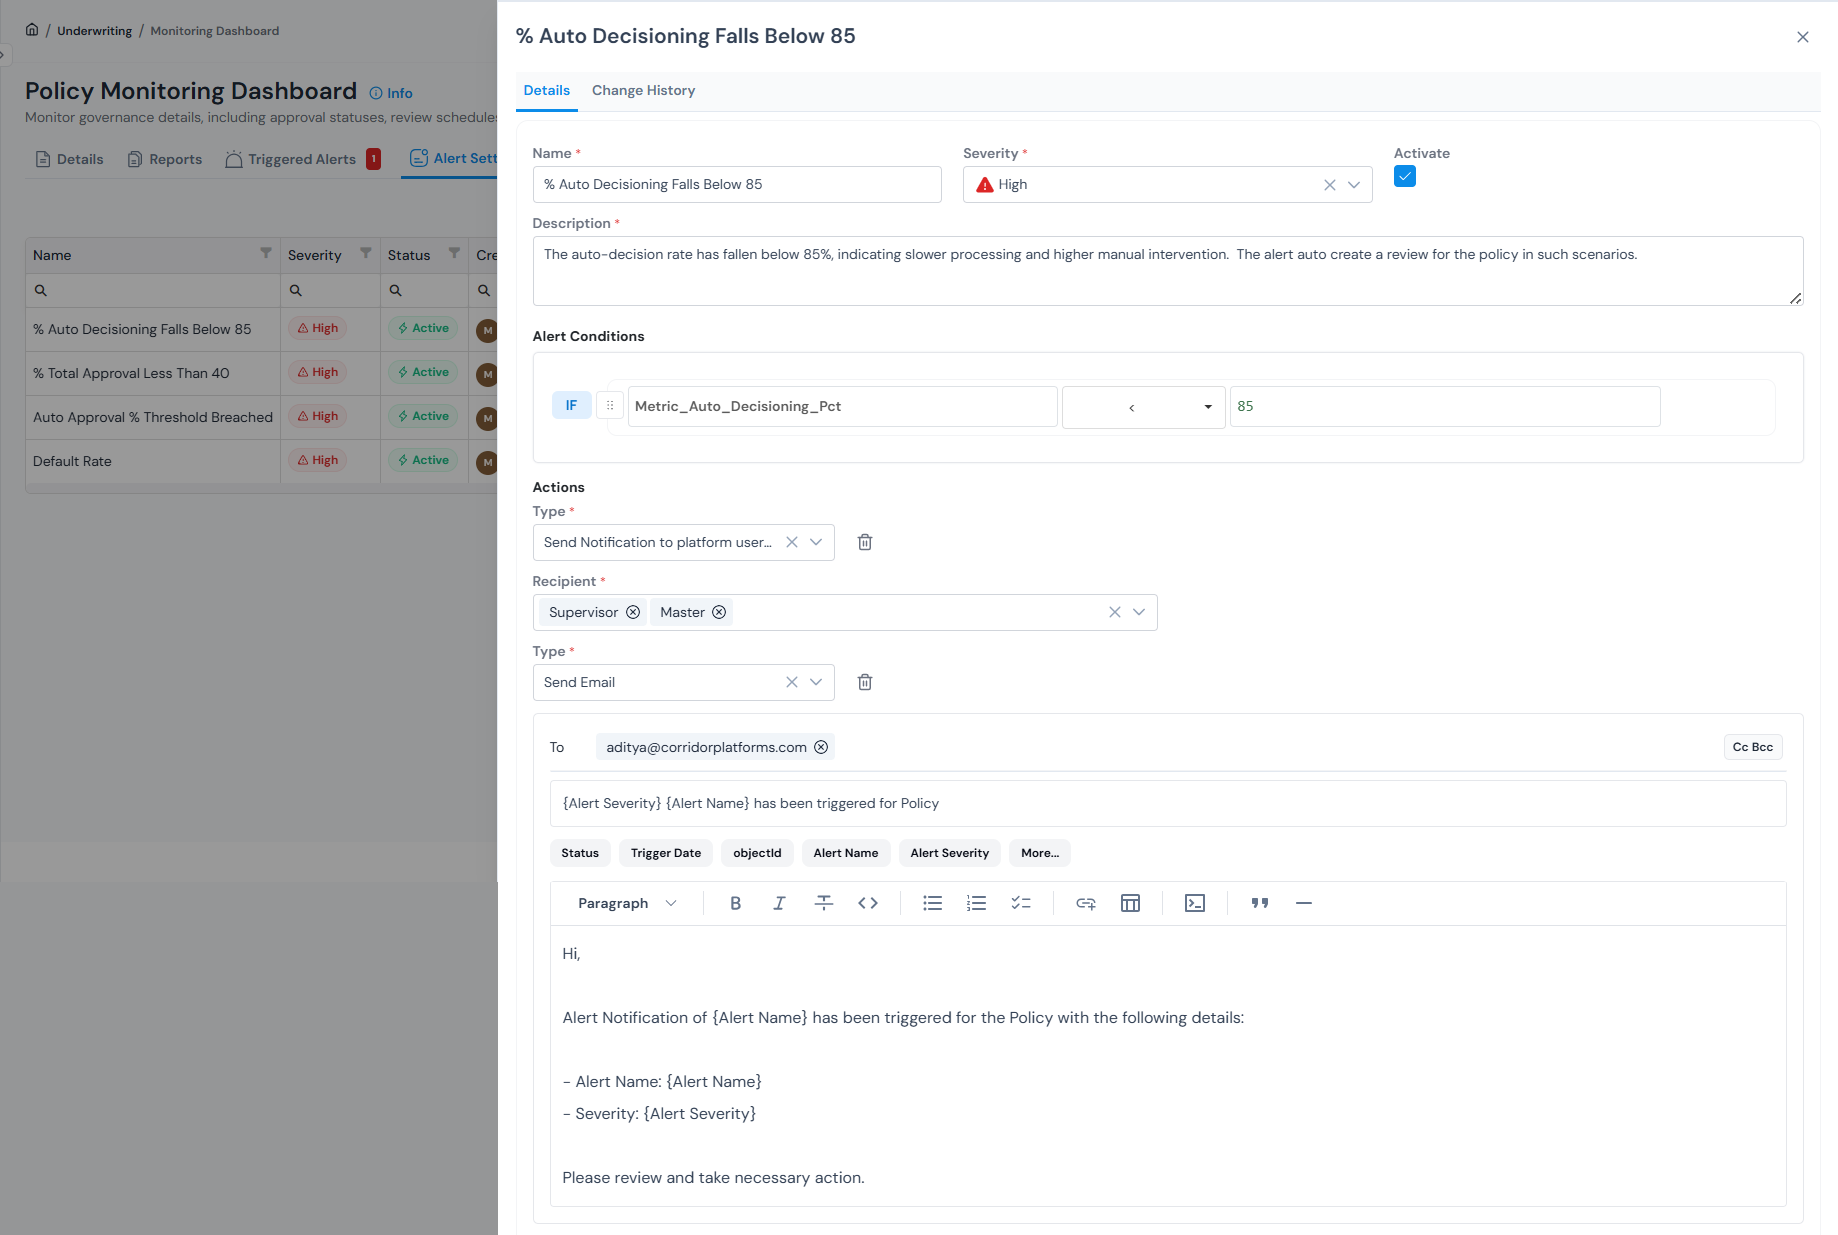Click the Name column search box
This screenshot has width=1838, height=1235.
153,290
